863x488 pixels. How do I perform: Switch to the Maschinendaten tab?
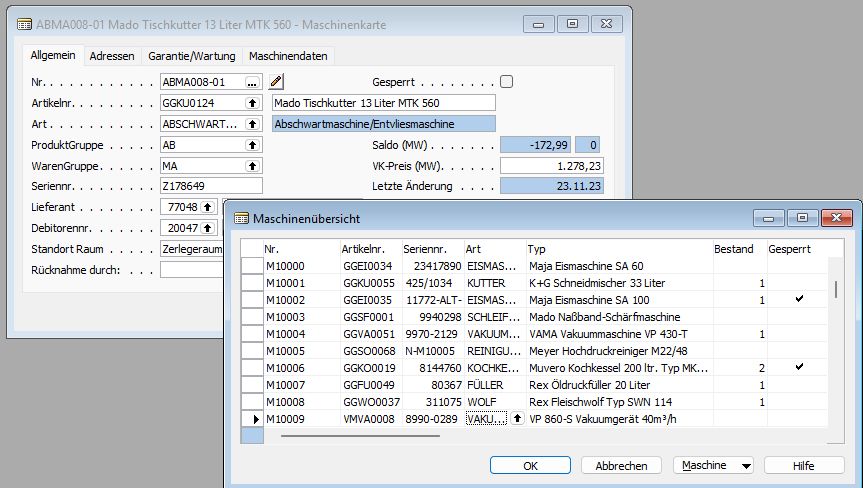point(288,56)
